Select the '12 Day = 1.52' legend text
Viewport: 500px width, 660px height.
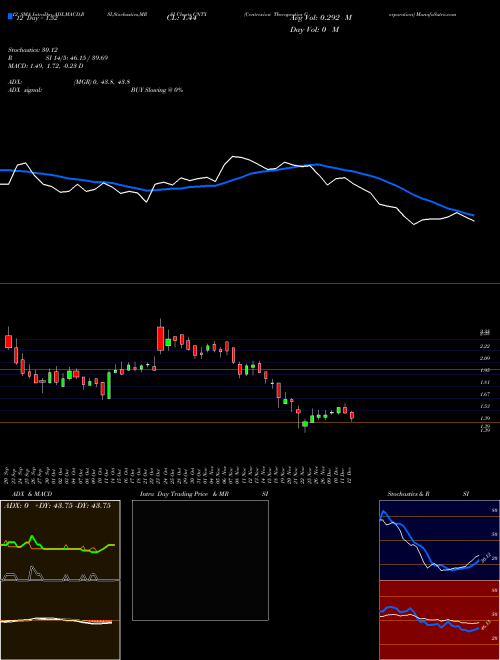point(37,18)
